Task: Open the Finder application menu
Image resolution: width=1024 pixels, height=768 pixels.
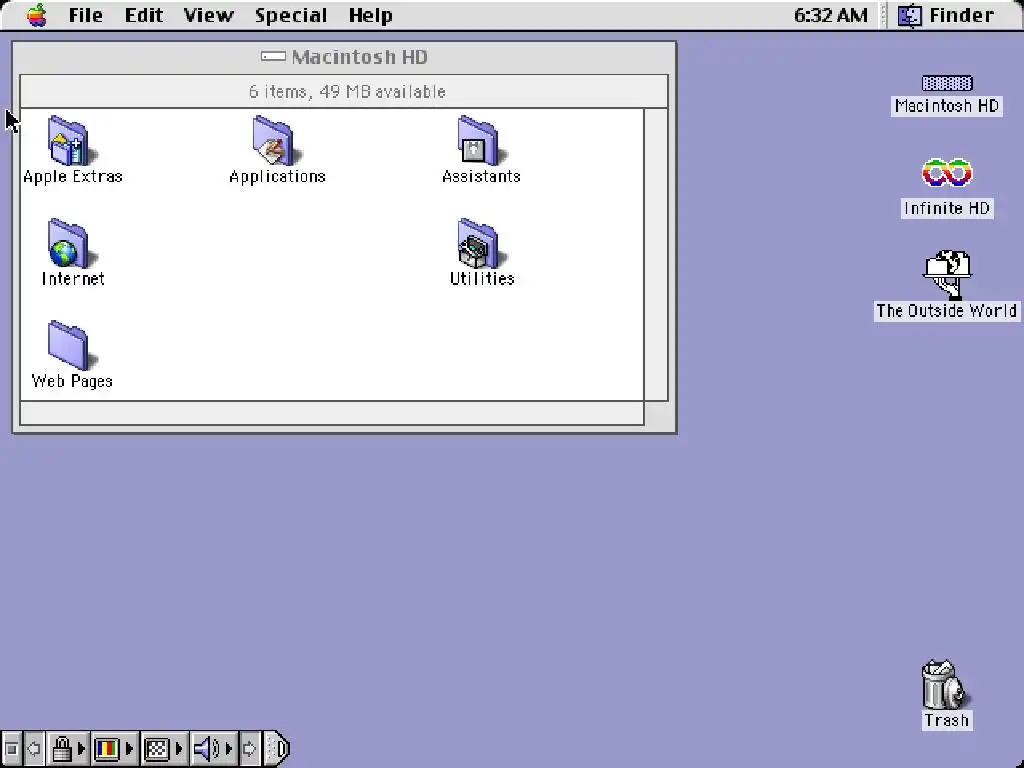Action: [946, 15]
